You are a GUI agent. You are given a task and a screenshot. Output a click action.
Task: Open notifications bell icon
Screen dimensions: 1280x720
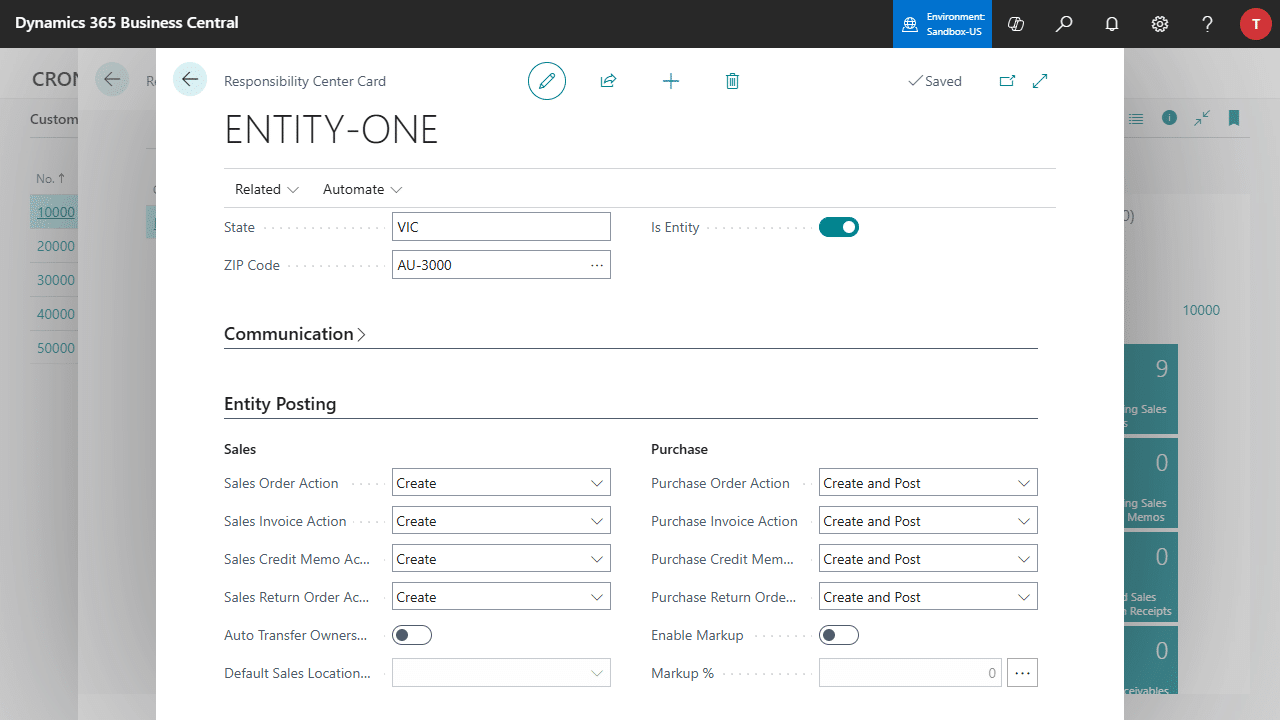click(x=1112, y=24)
